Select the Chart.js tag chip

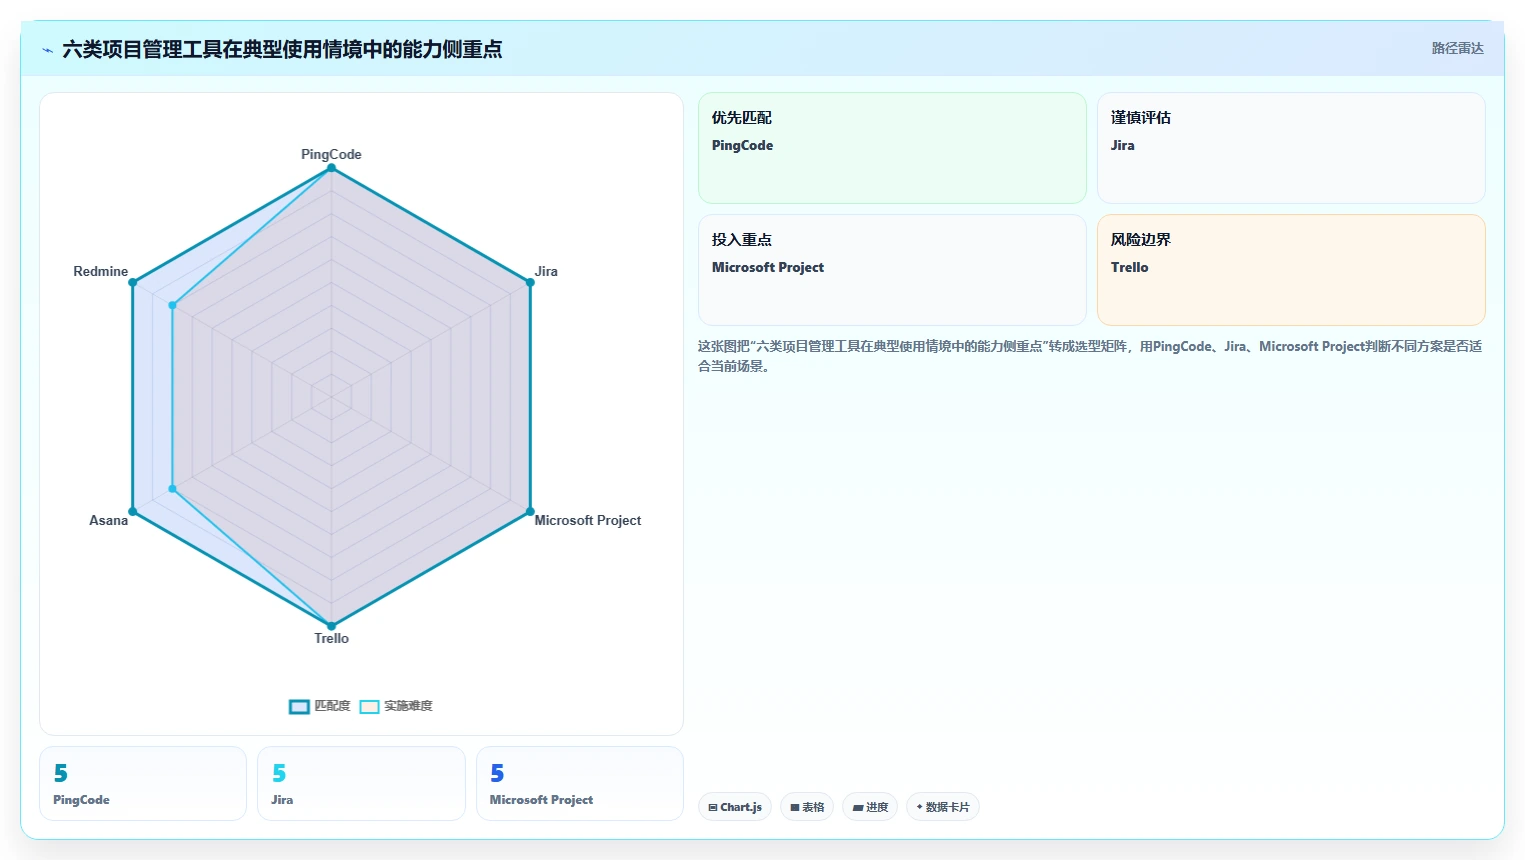(735, 807)
